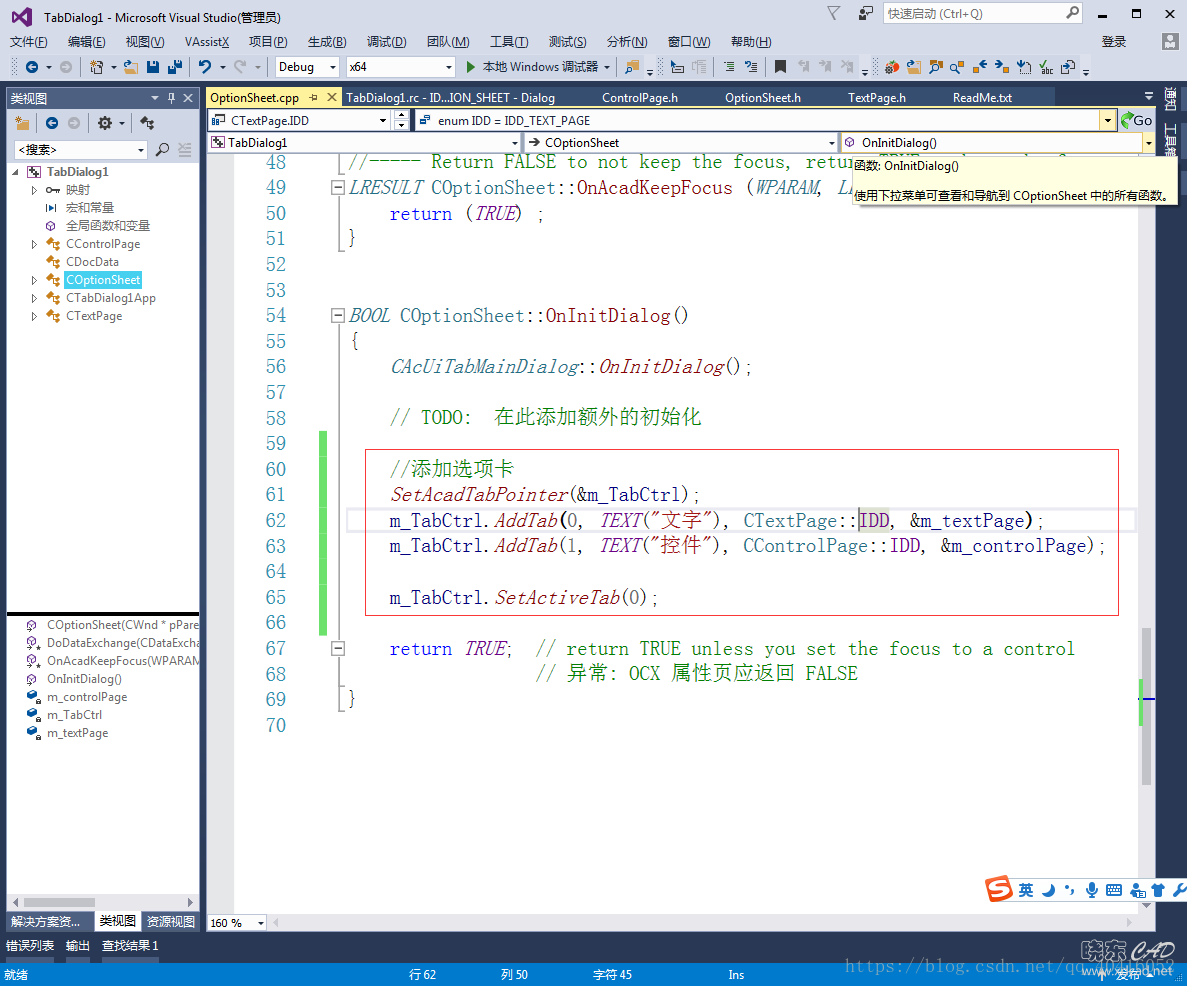Click the VA spell check abc icon
Screen dimensions: 1187x986
click(1046, 67)
